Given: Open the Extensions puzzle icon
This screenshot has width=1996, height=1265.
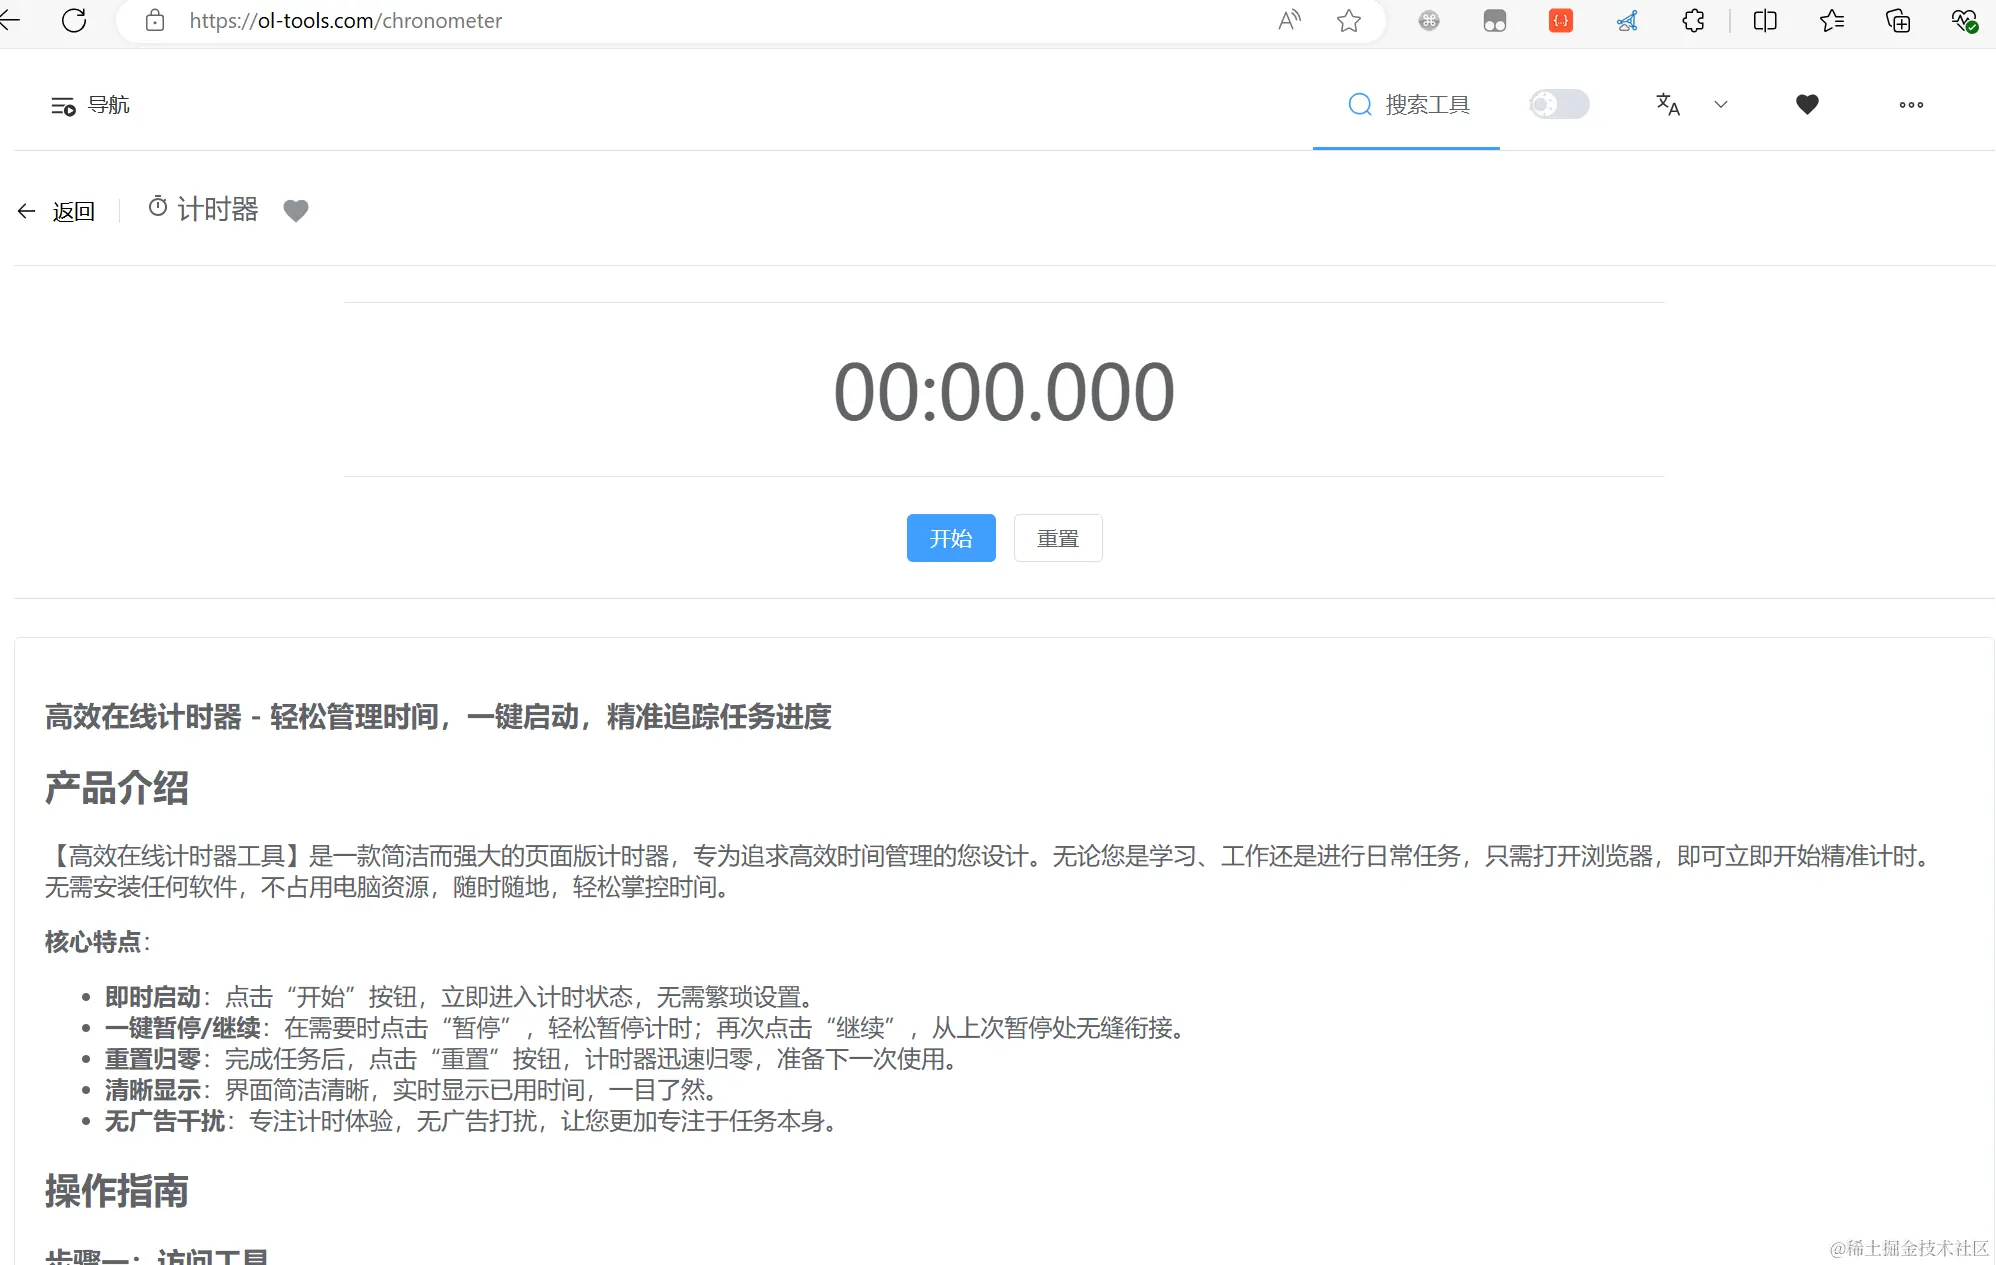Looking at the screenshot, I should [1693, 20].
